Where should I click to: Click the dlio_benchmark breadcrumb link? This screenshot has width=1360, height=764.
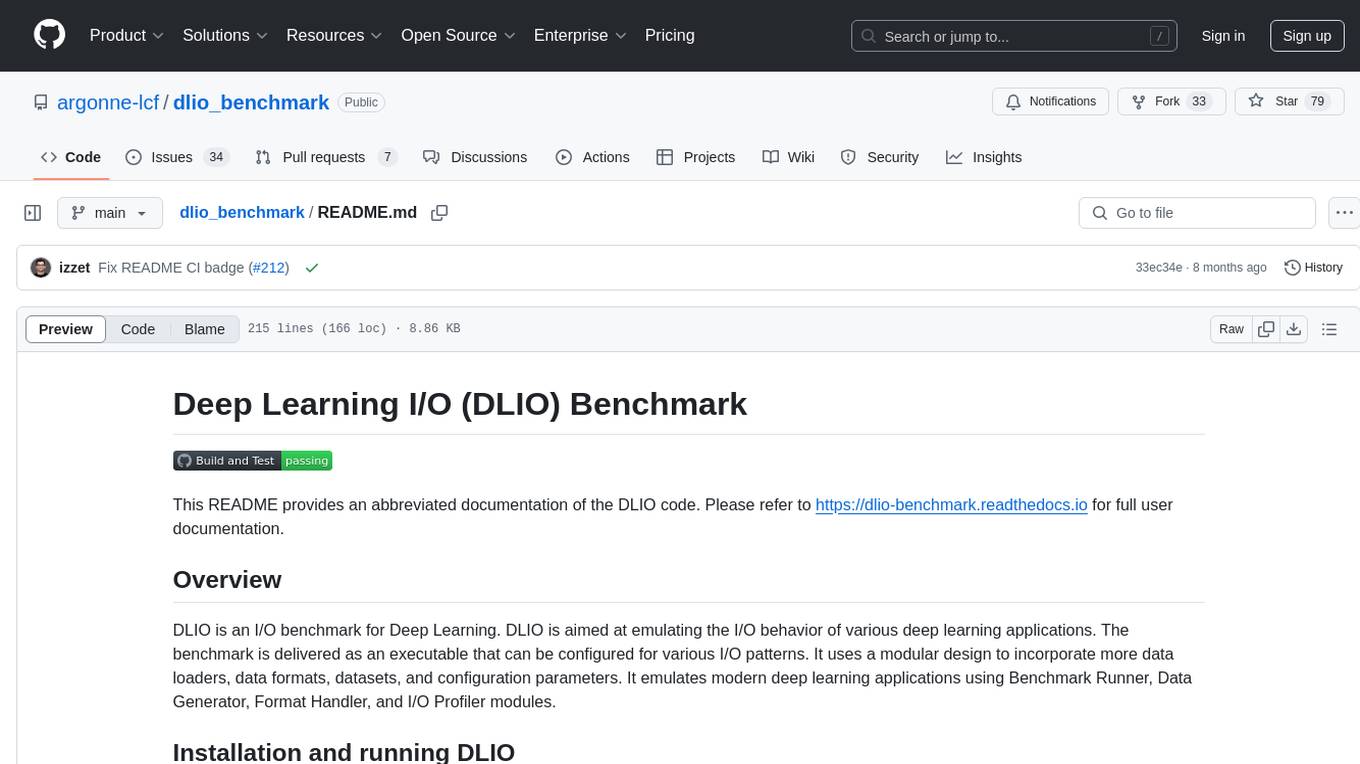241,213
